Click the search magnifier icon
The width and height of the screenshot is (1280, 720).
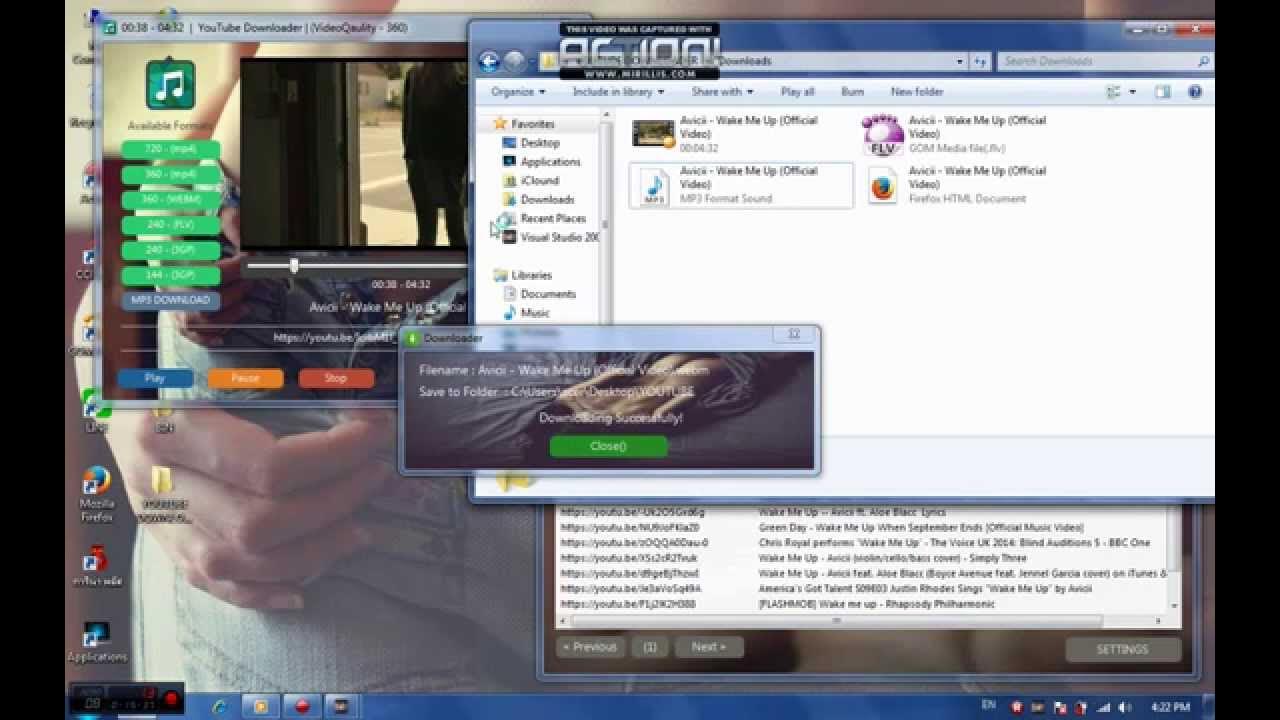[x=1203, y=61]
